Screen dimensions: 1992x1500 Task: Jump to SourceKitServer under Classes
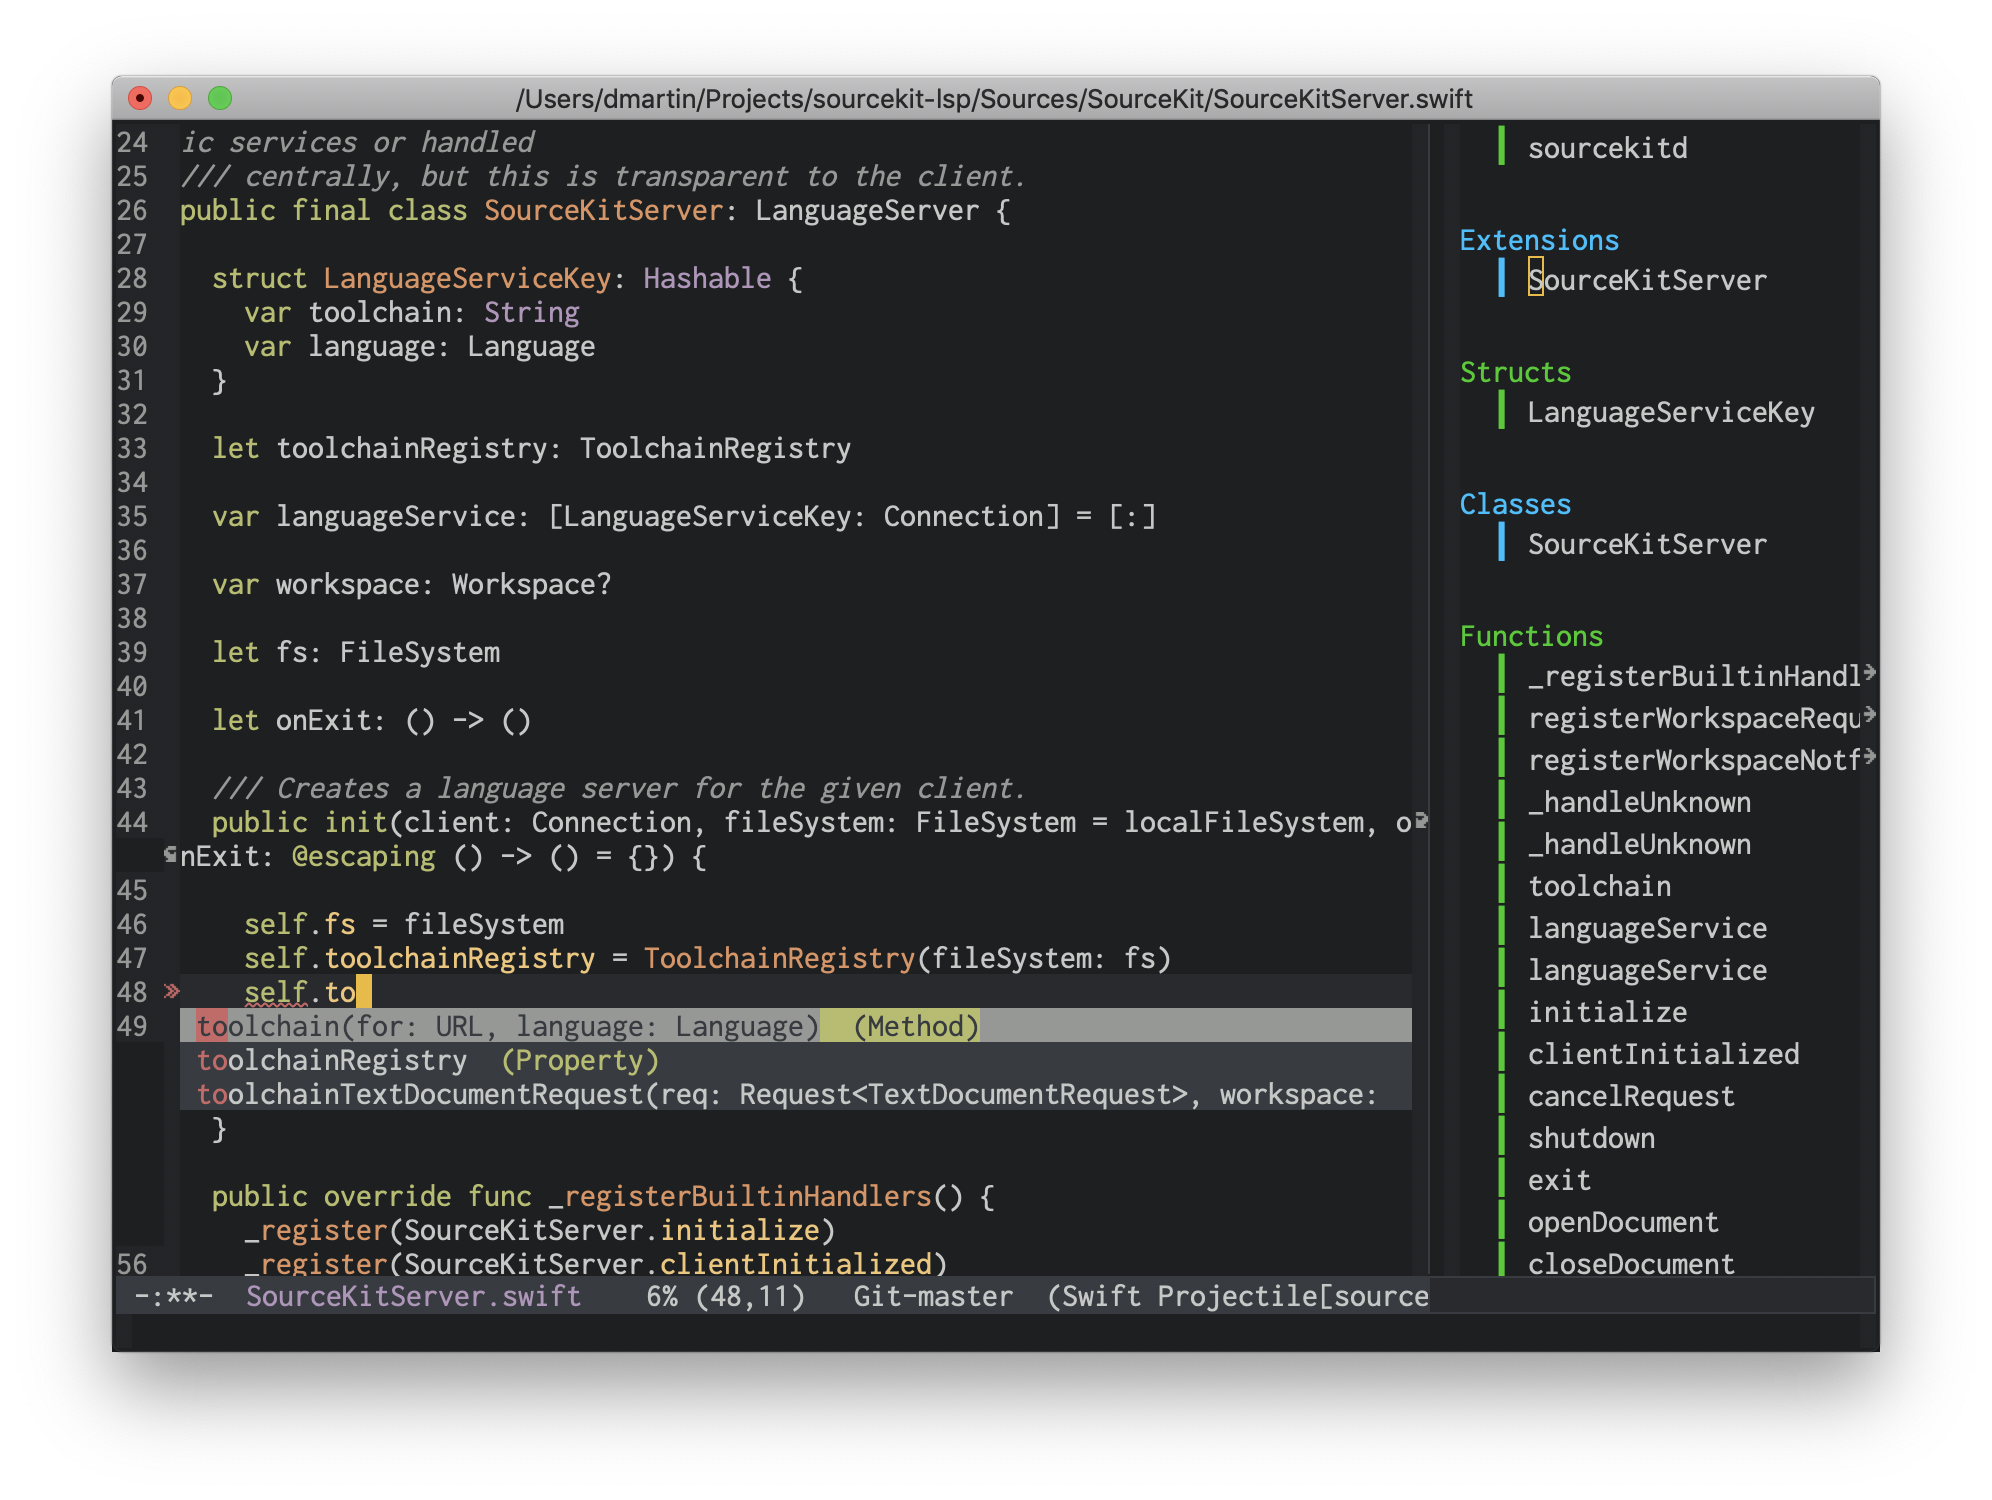[1646, 544]
